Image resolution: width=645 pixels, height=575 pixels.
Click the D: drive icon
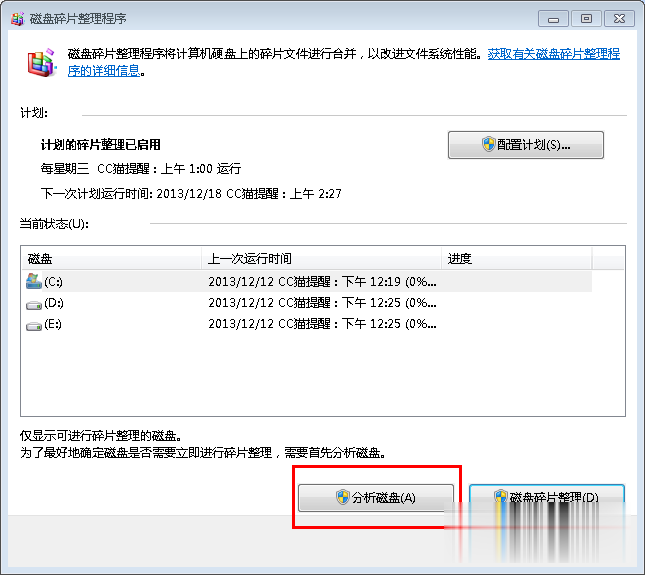tap(34, 305)
